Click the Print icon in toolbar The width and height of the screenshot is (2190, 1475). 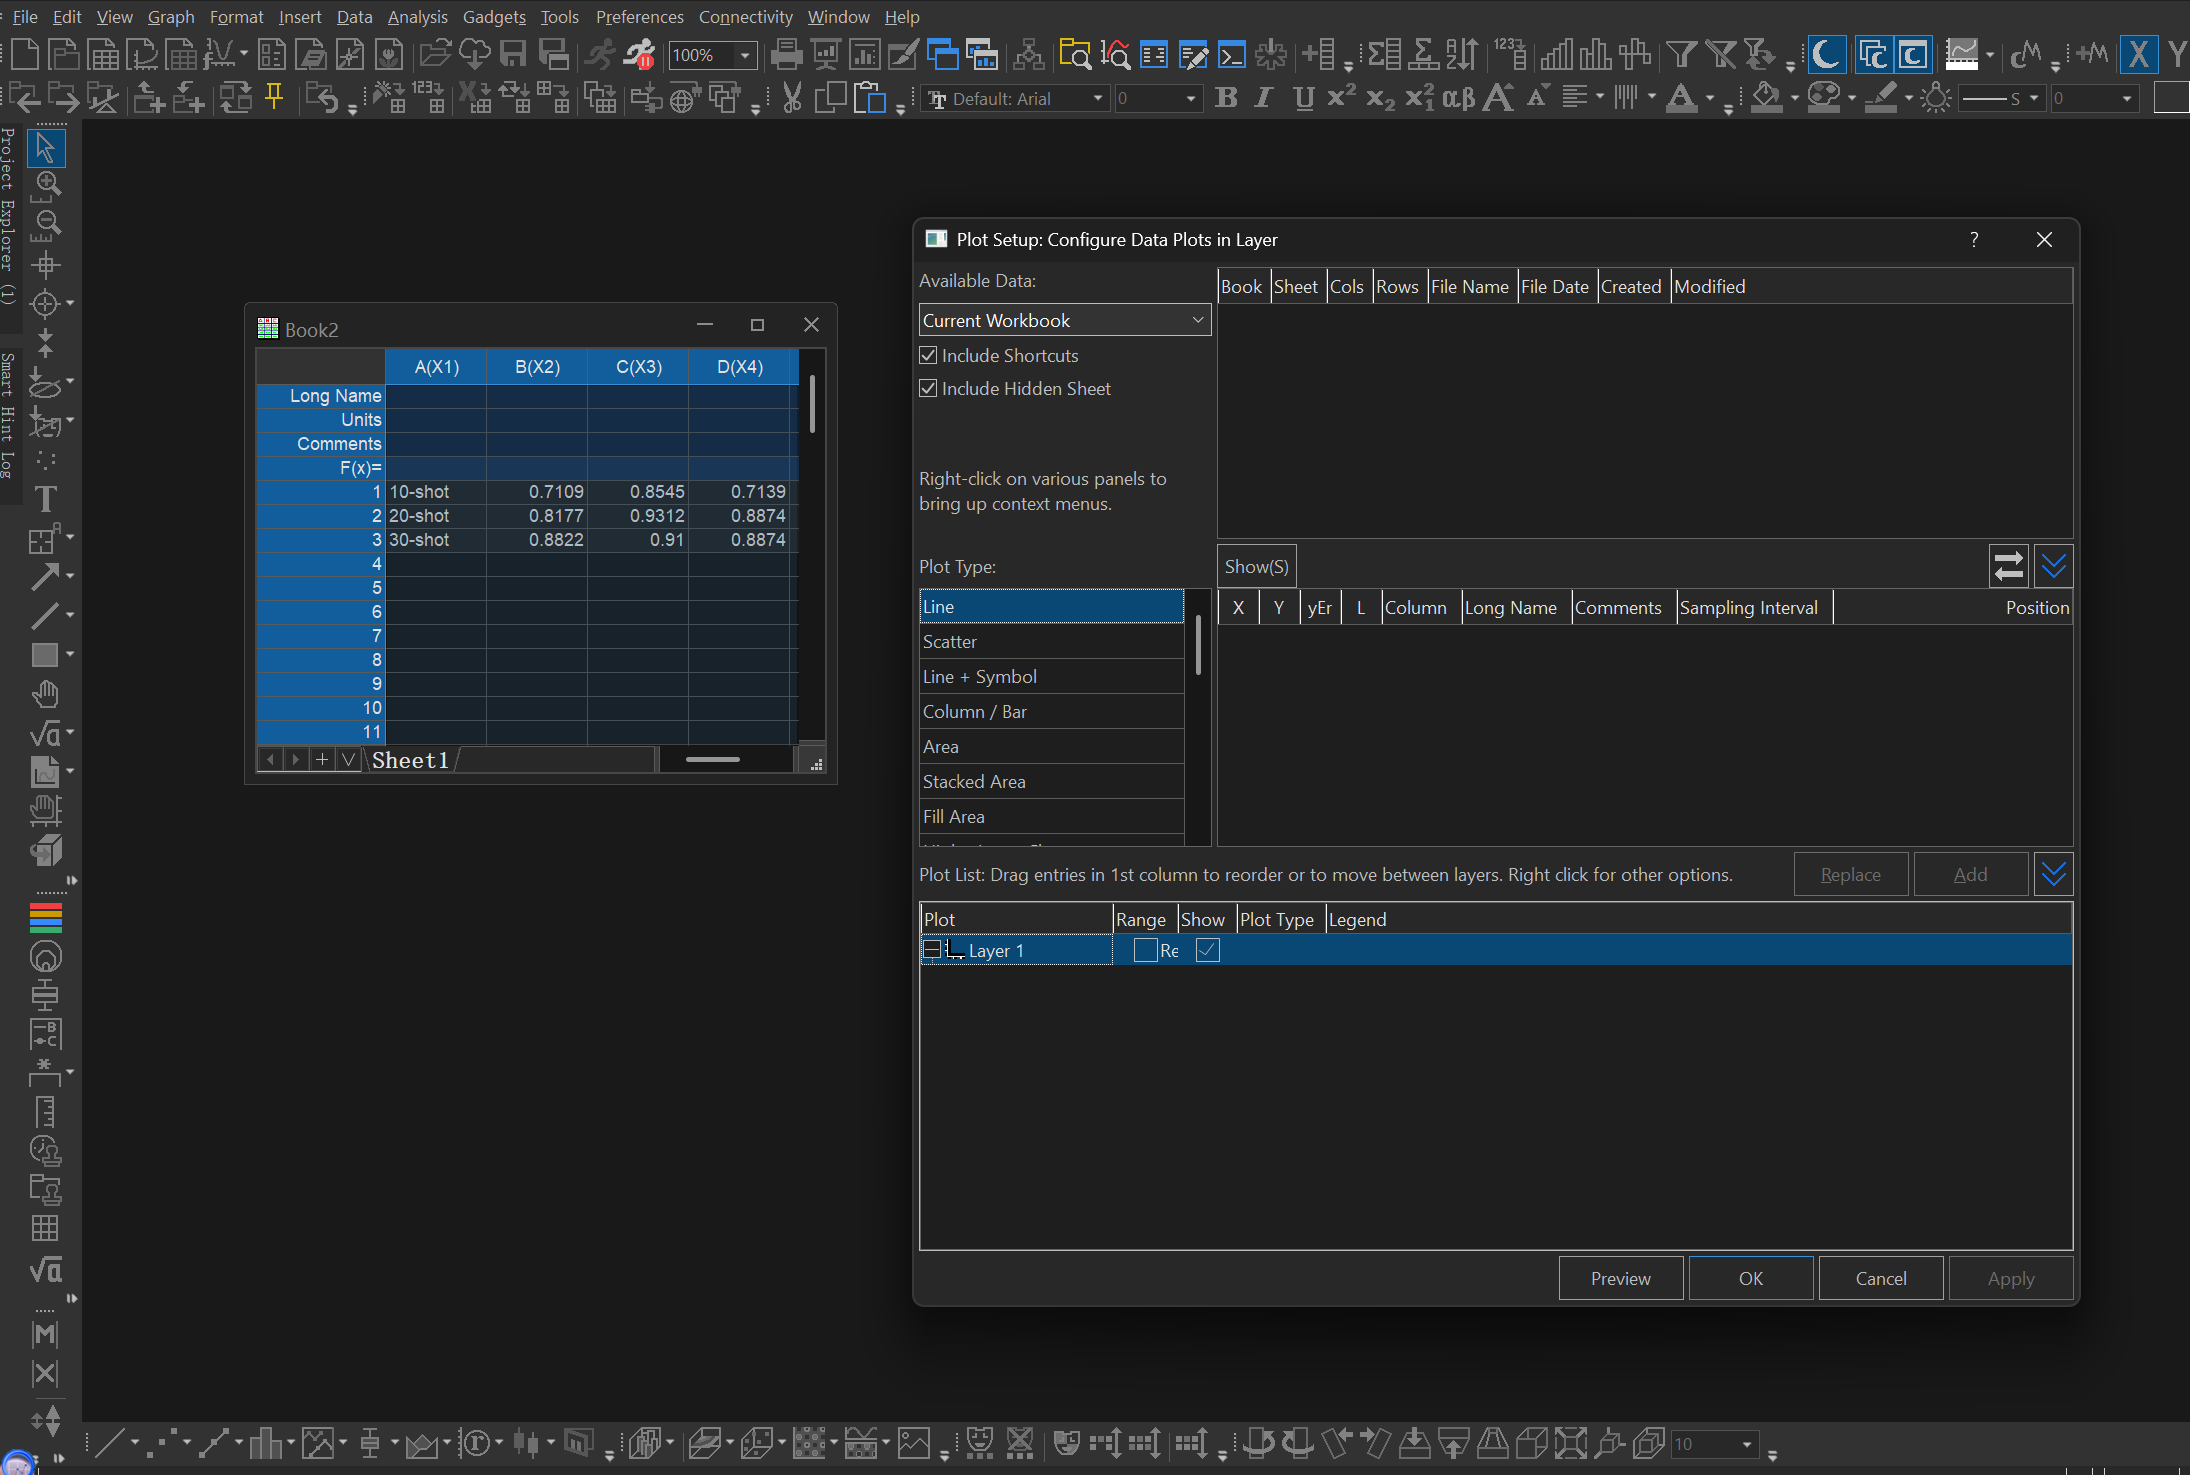786,54
